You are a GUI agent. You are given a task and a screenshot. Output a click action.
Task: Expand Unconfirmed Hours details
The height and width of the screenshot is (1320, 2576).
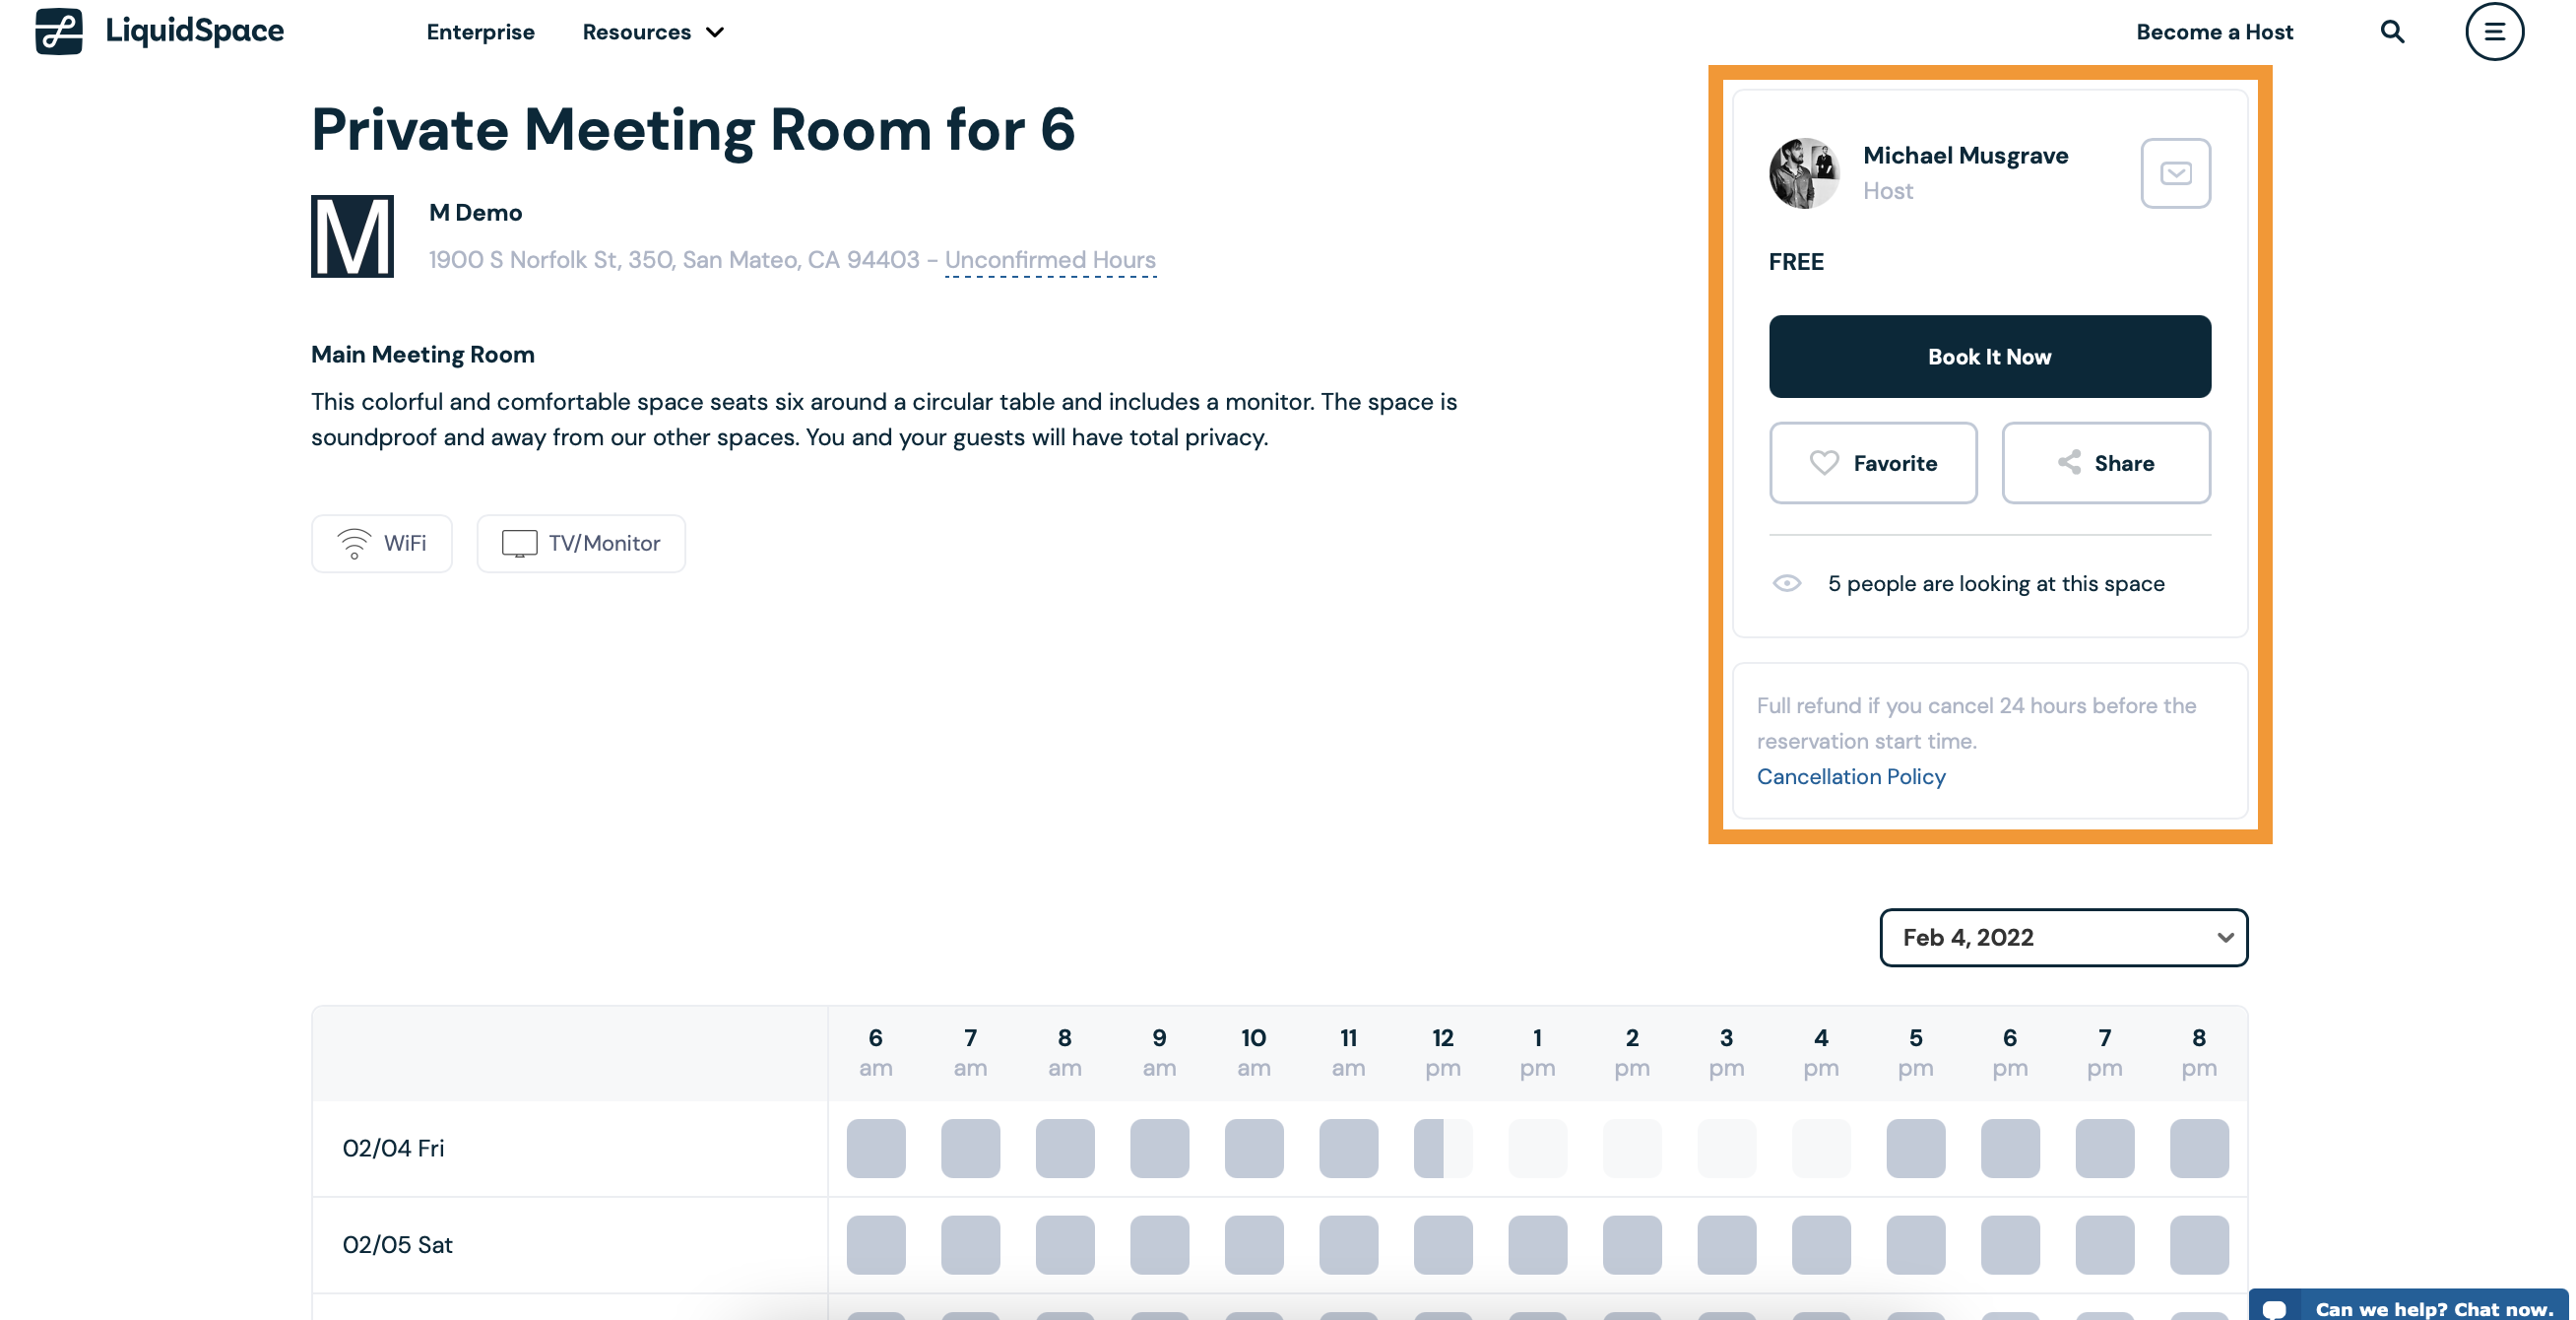(x=1050, y=260)
